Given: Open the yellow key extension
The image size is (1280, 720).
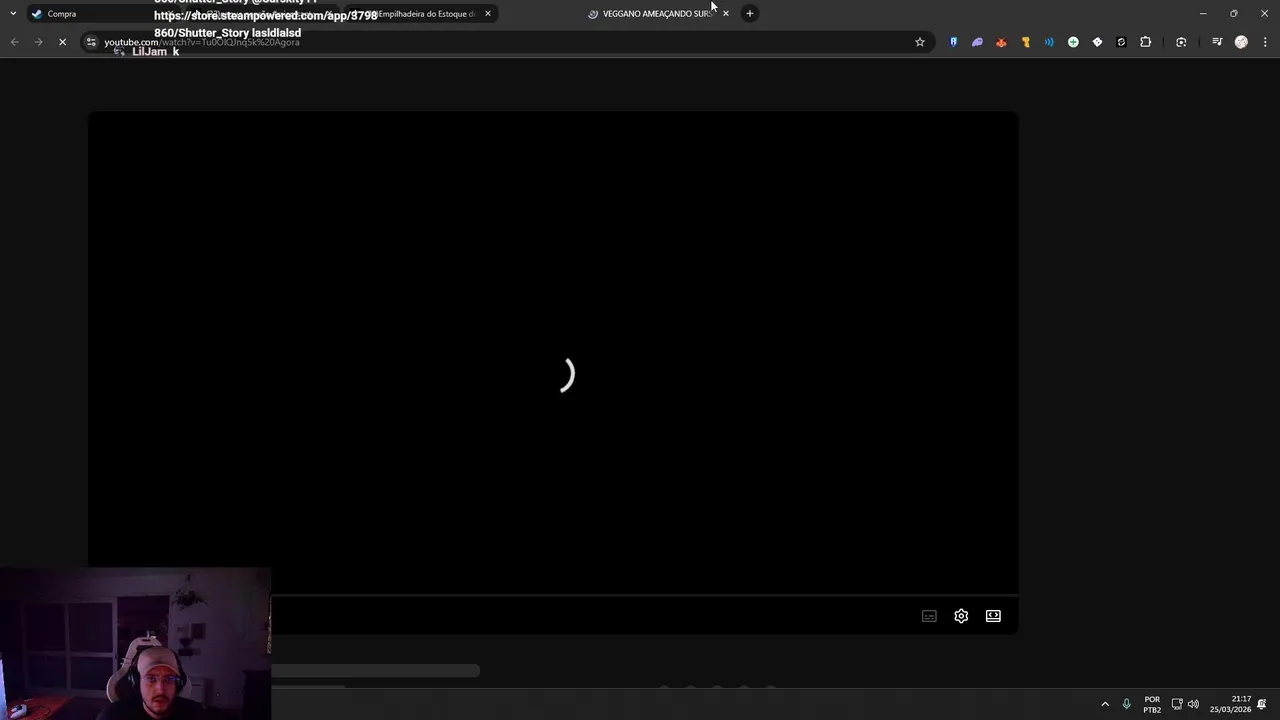Looking at the screenshot, I should (1025, 42).
